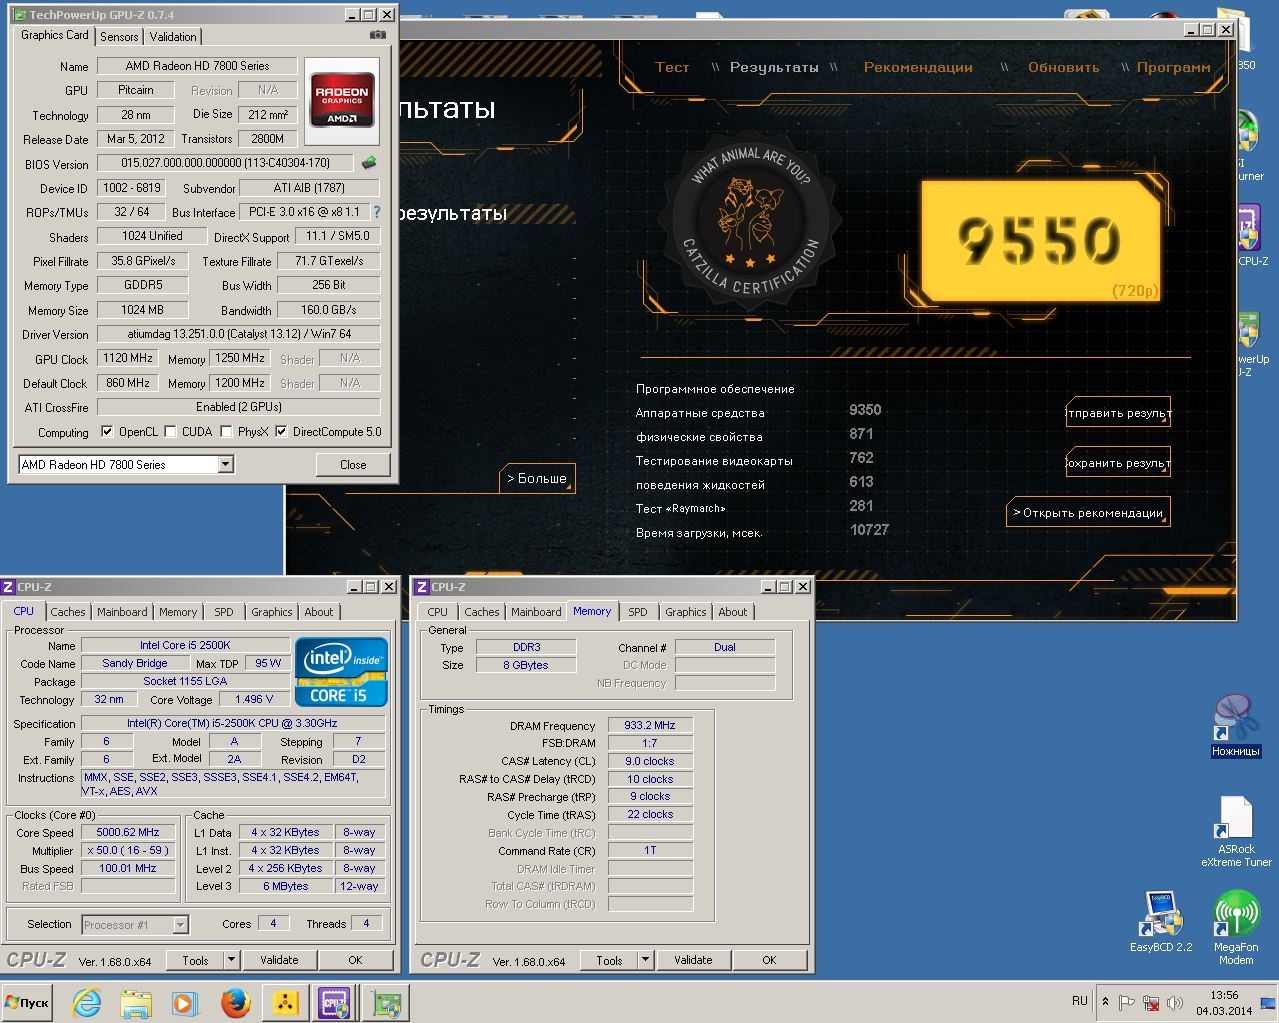Switch to the yellow Catzilla taskbar button

point(285,1002)
